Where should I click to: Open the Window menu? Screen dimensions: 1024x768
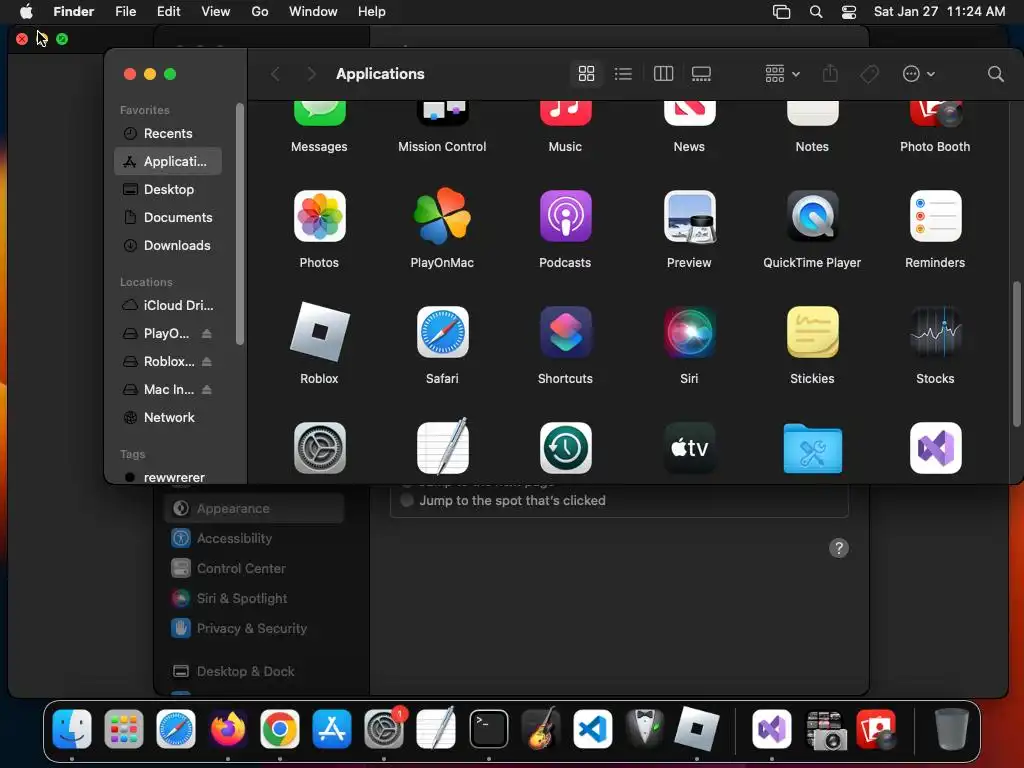tap(313, 11)
